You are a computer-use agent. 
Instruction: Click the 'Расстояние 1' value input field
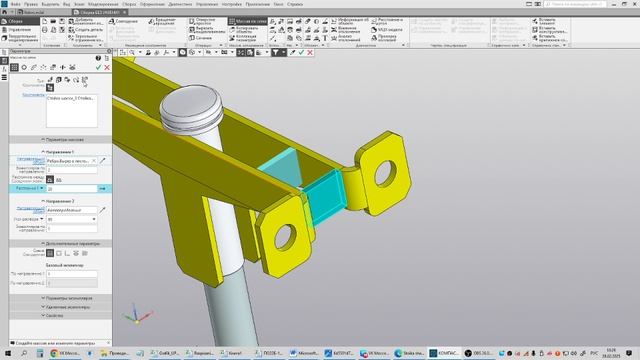[x=72, y=189]
